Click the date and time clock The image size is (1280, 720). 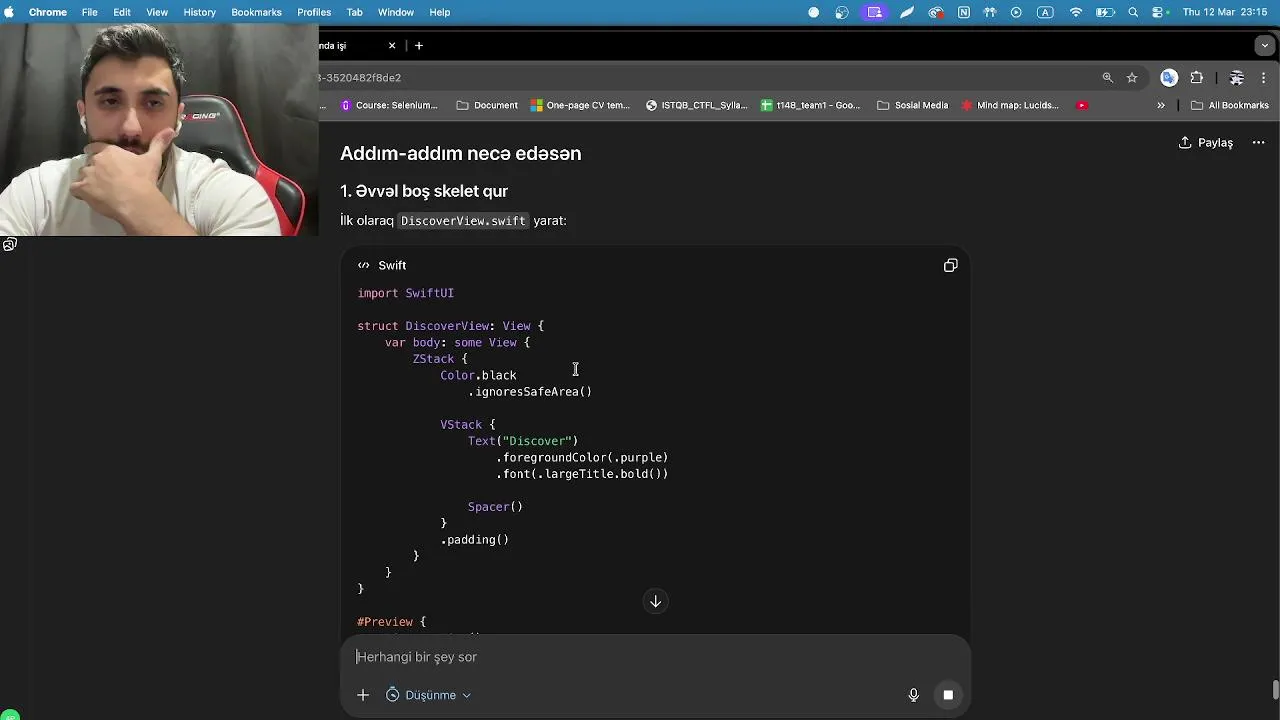[x=1225, y=12]
